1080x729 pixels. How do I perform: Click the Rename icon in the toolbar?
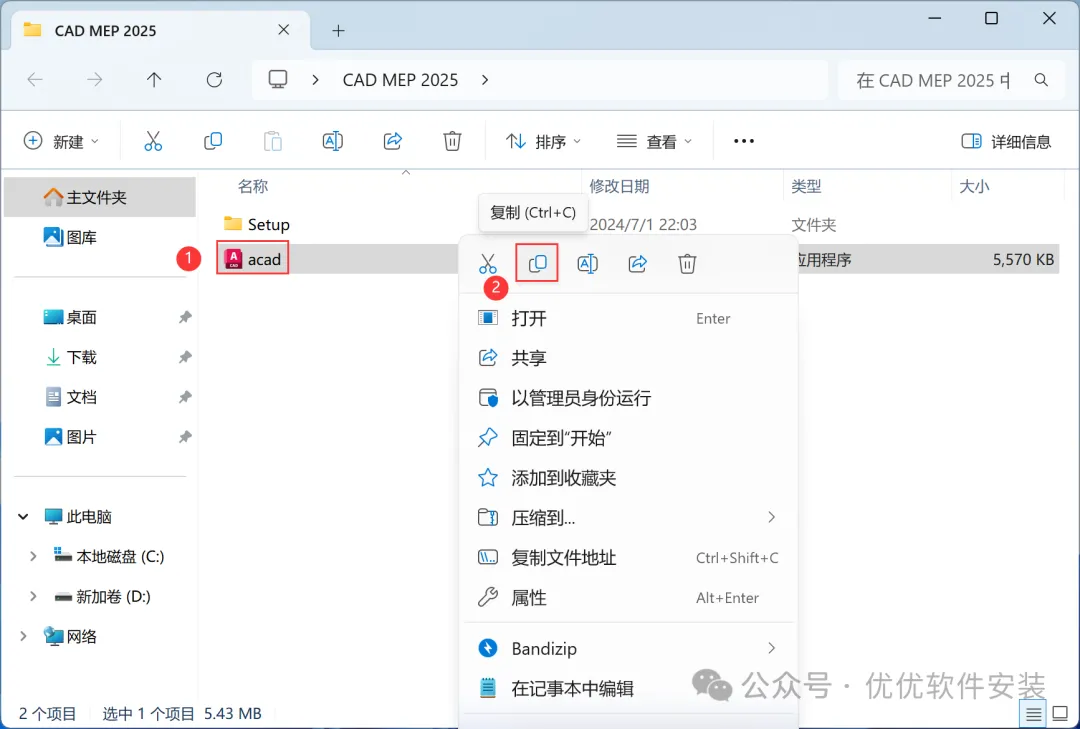pyautogui.click(x=333, y=141)
